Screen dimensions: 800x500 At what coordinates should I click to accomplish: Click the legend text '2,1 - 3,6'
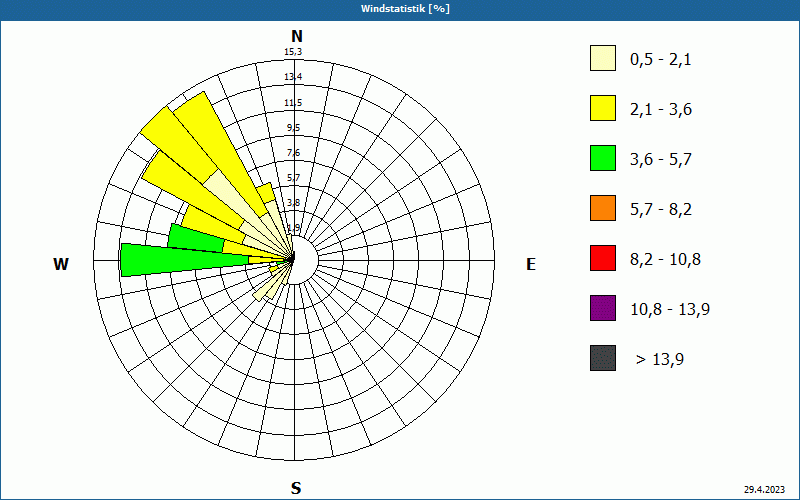coord(661,110)
